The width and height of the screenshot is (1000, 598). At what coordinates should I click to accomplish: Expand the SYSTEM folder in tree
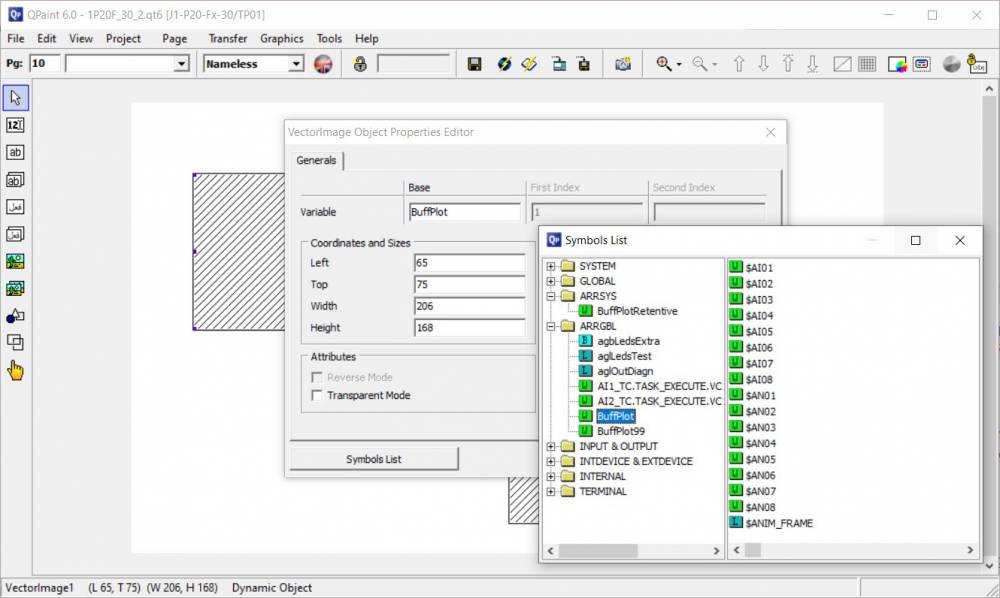[551, 266]
